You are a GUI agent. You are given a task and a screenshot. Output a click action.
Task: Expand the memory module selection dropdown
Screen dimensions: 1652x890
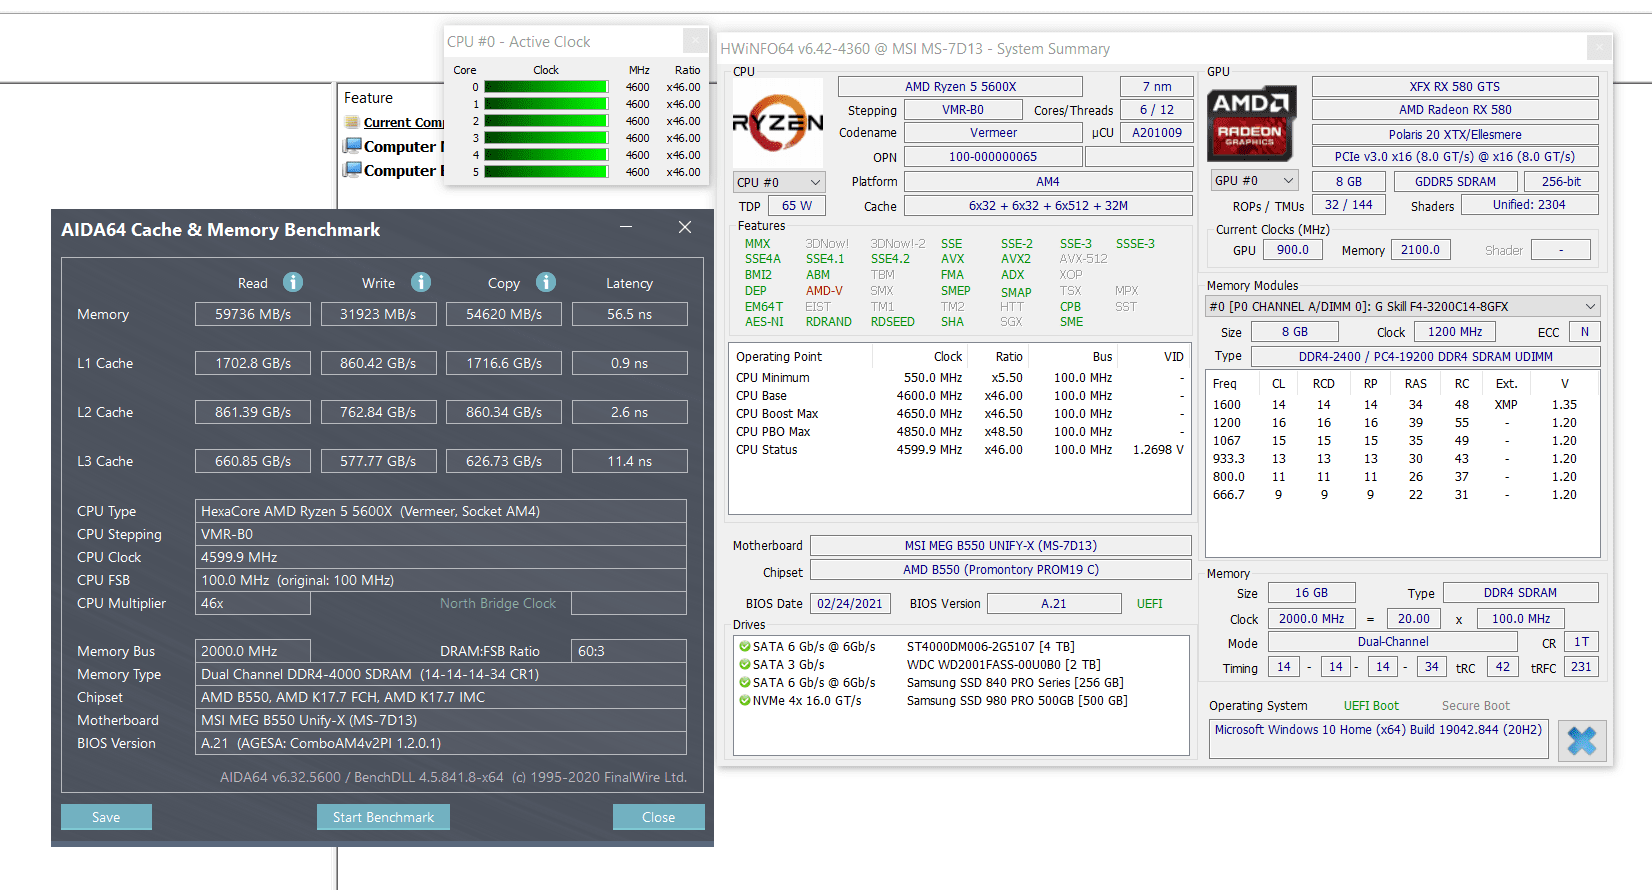[x=1403, y=306]
